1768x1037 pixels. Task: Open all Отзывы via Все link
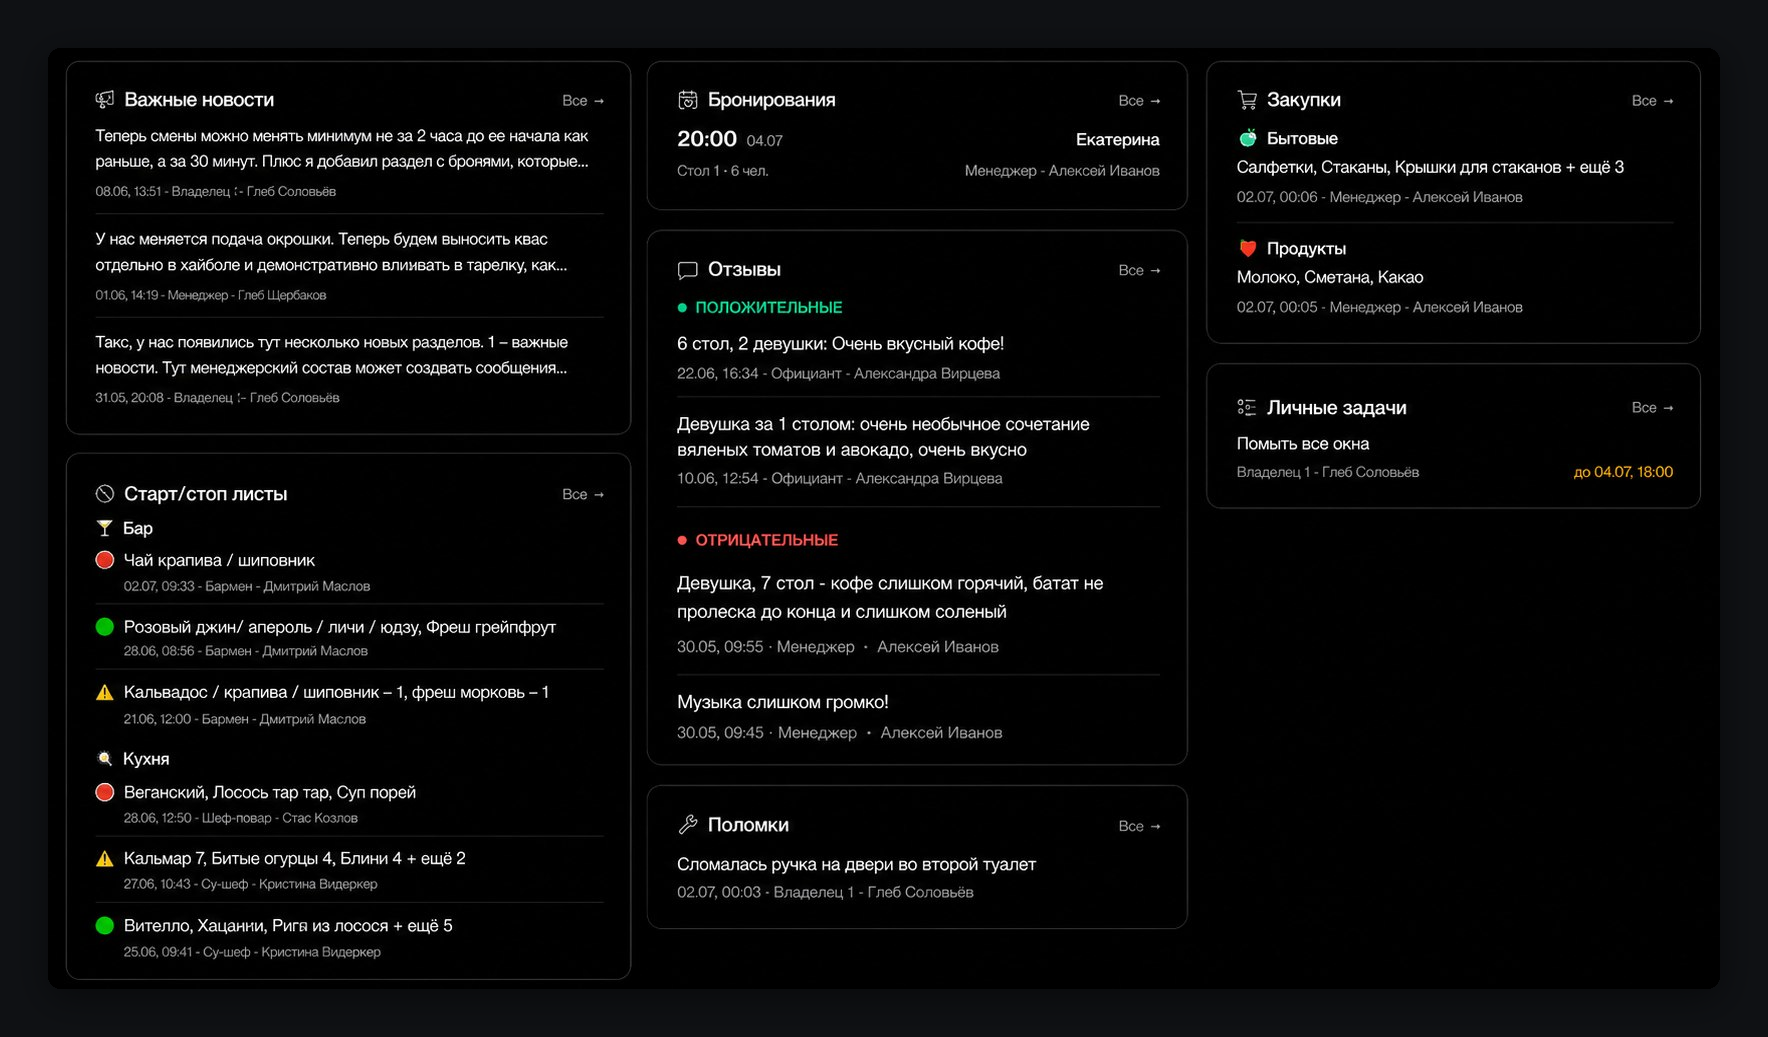click(1139, 270)
